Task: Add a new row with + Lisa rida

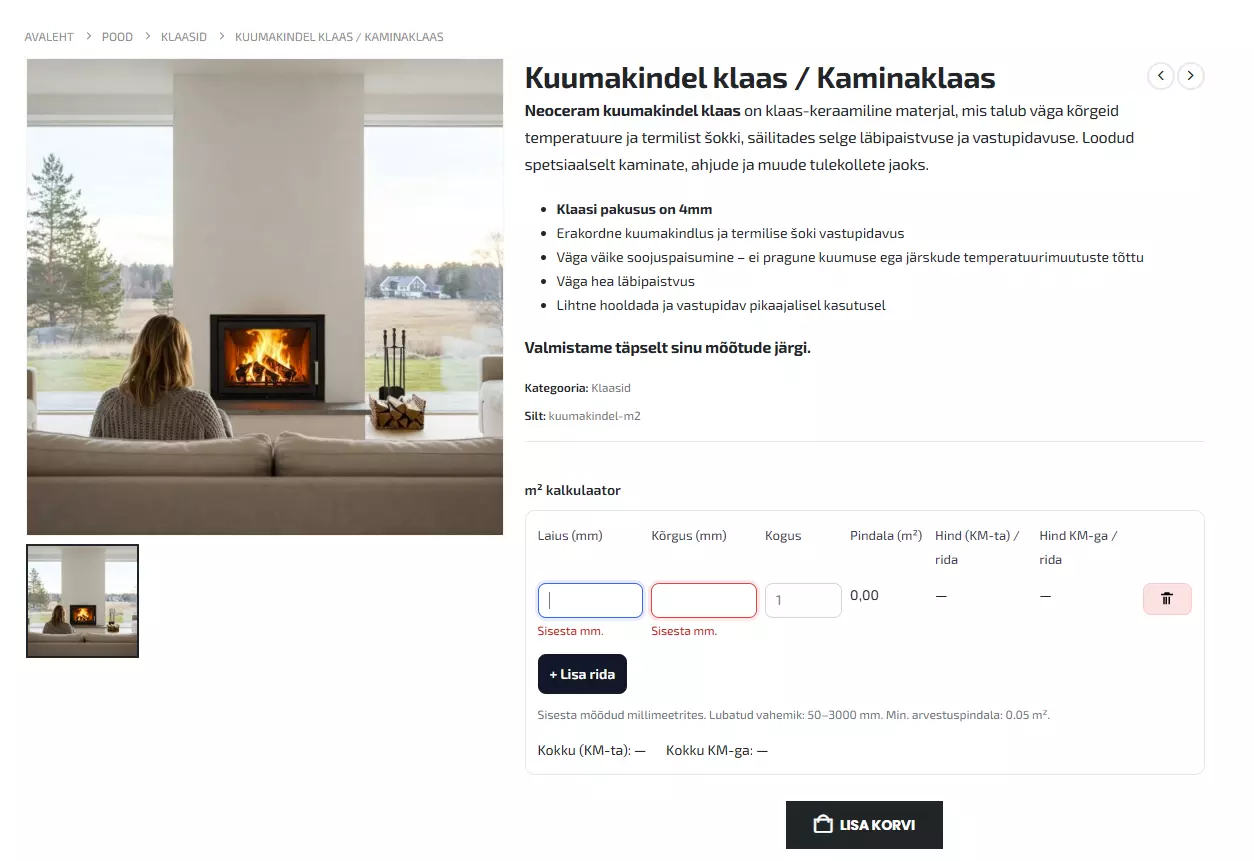Action: [582, 674]
